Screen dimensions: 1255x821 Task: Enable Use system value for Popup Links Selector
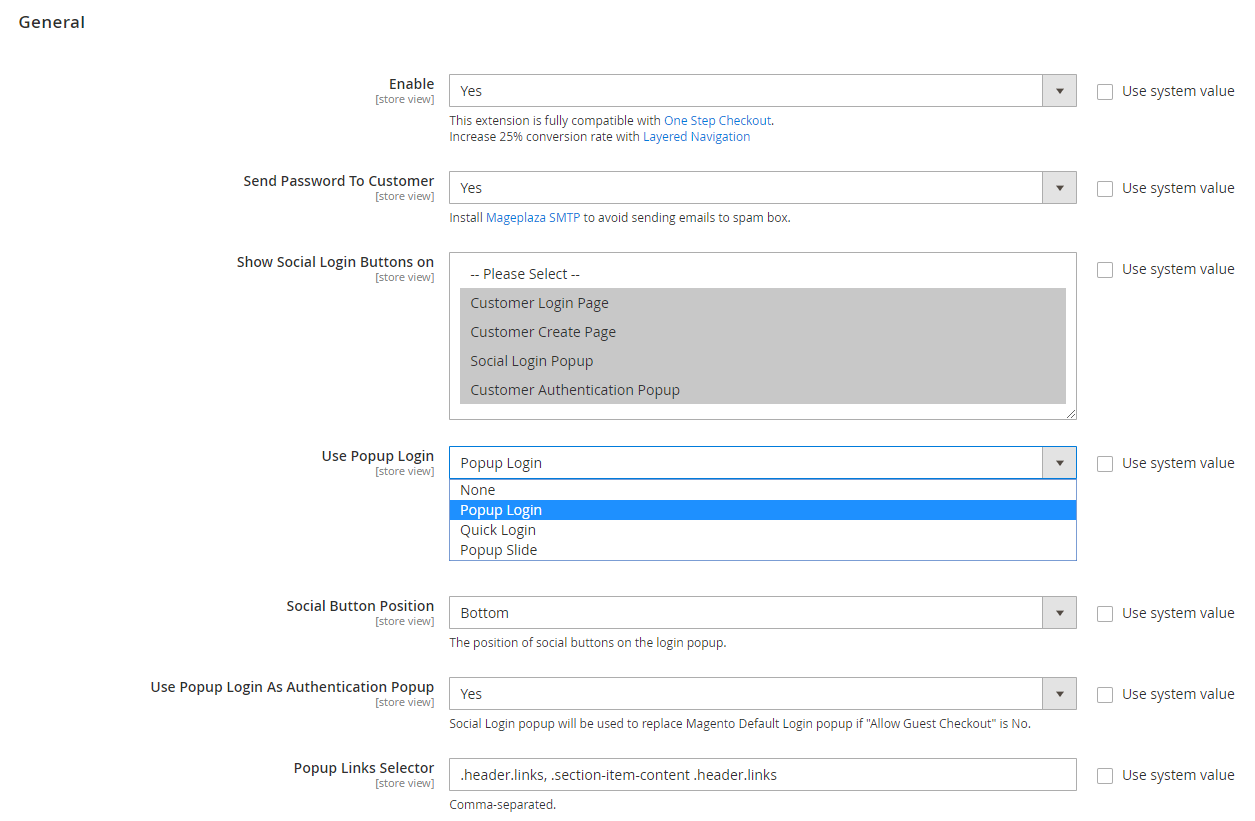pos(1105,776)
